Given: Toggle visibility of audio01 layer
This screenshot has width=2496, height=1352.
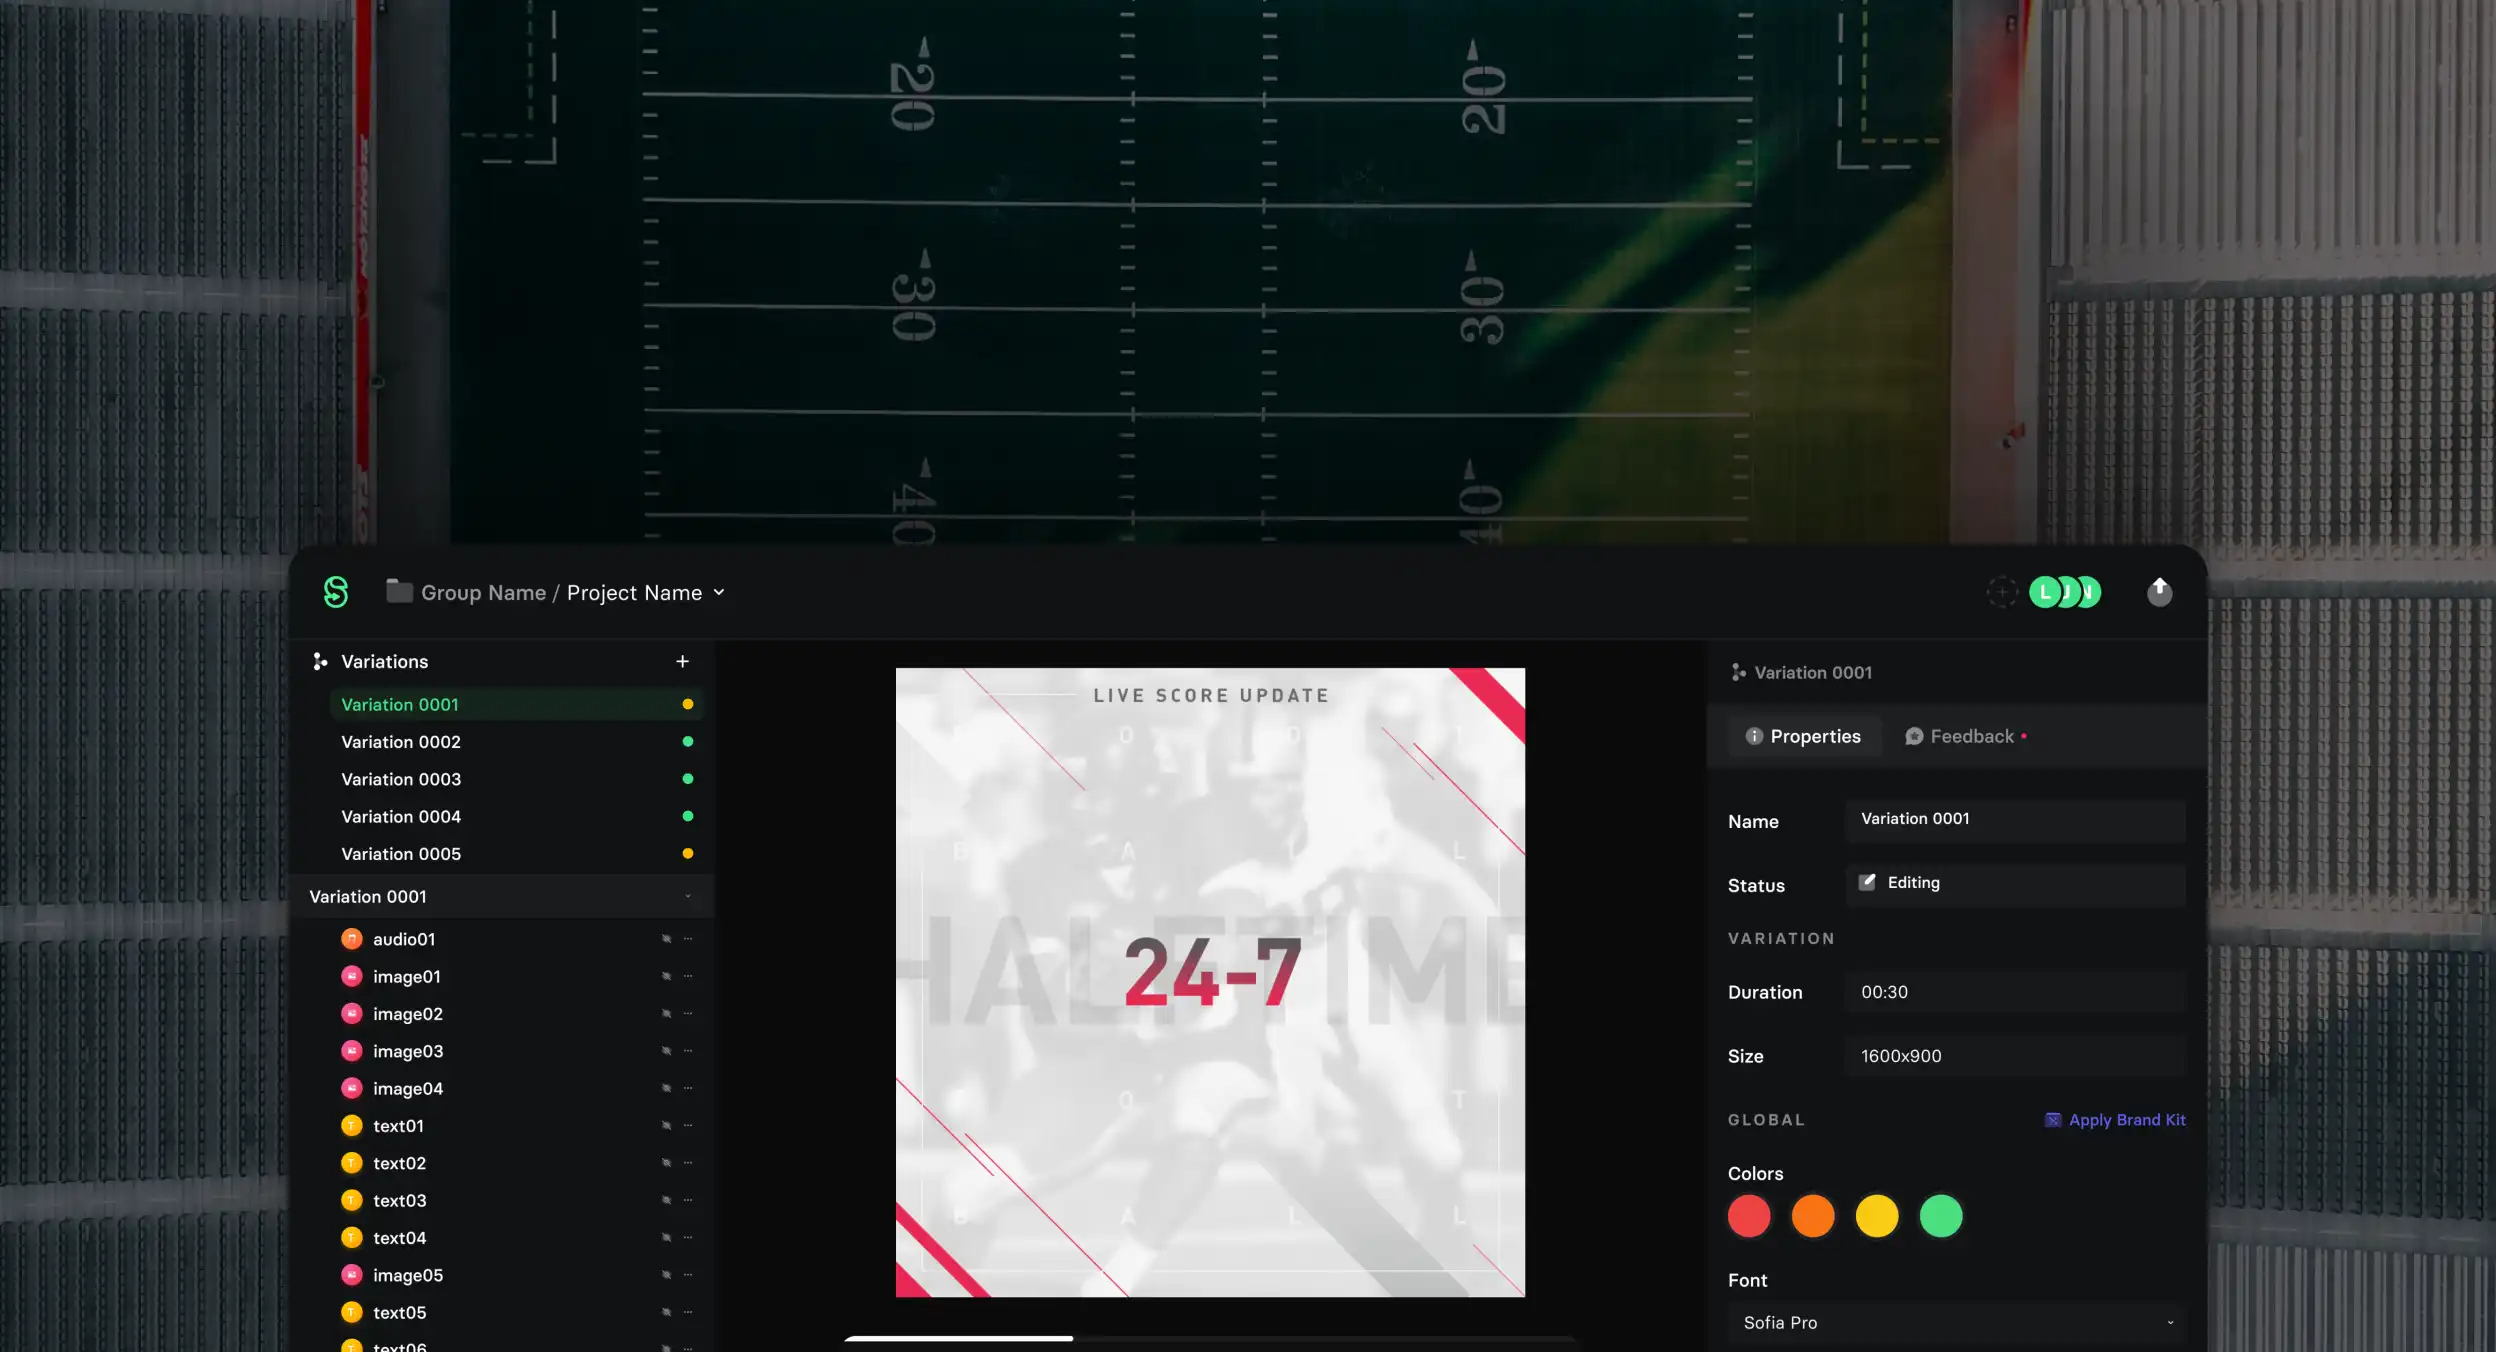Looking at the screenshot, I should coord(666,939).
